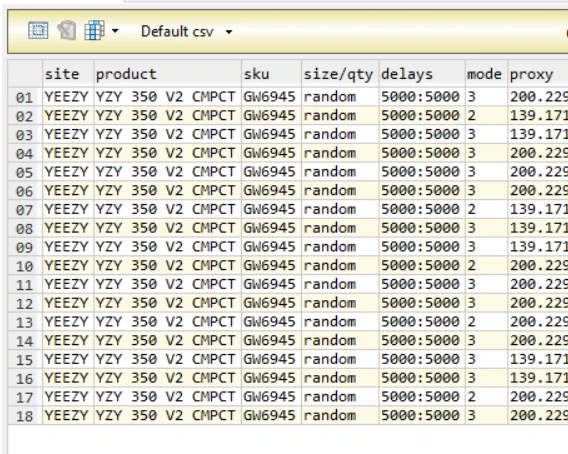This screenshot has width=568, height=454.
Task: Click the blue grid columns icon
Action: (95, 31)
